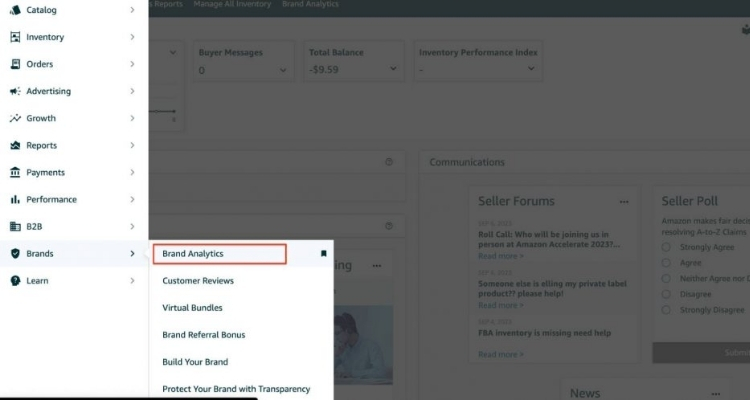Click the Payments bank icon
Image resolution: width=750 pixels, height=400 pixels.
(x=15, y=172)
